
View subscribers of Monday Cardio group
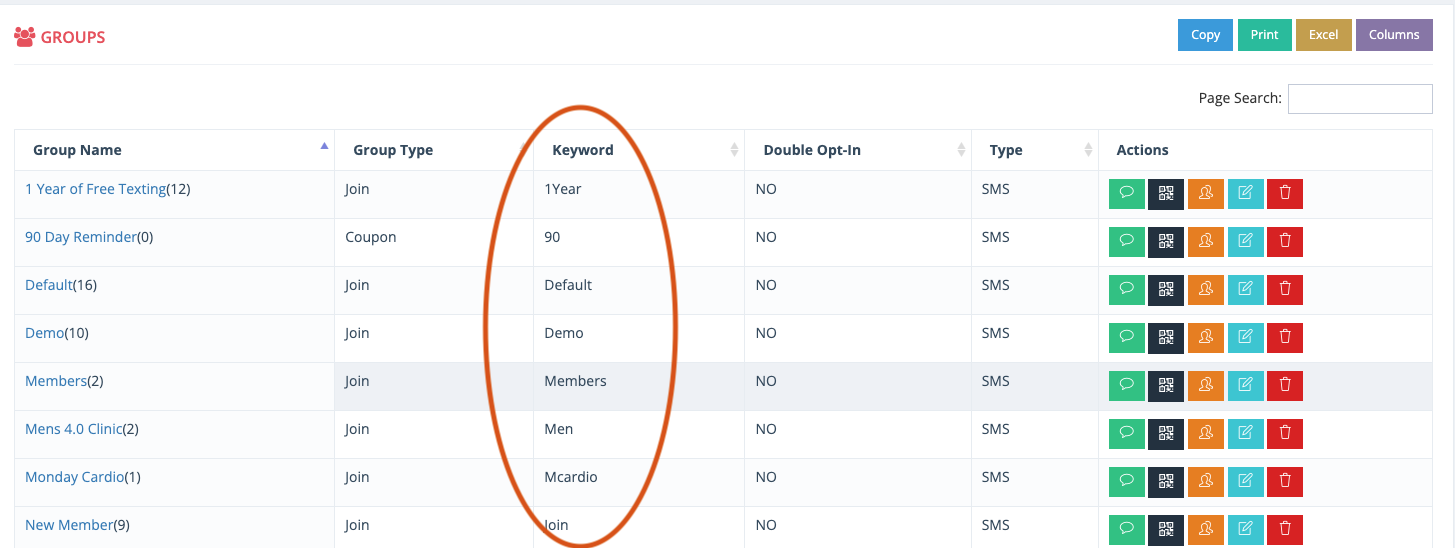coord(1206,482)
